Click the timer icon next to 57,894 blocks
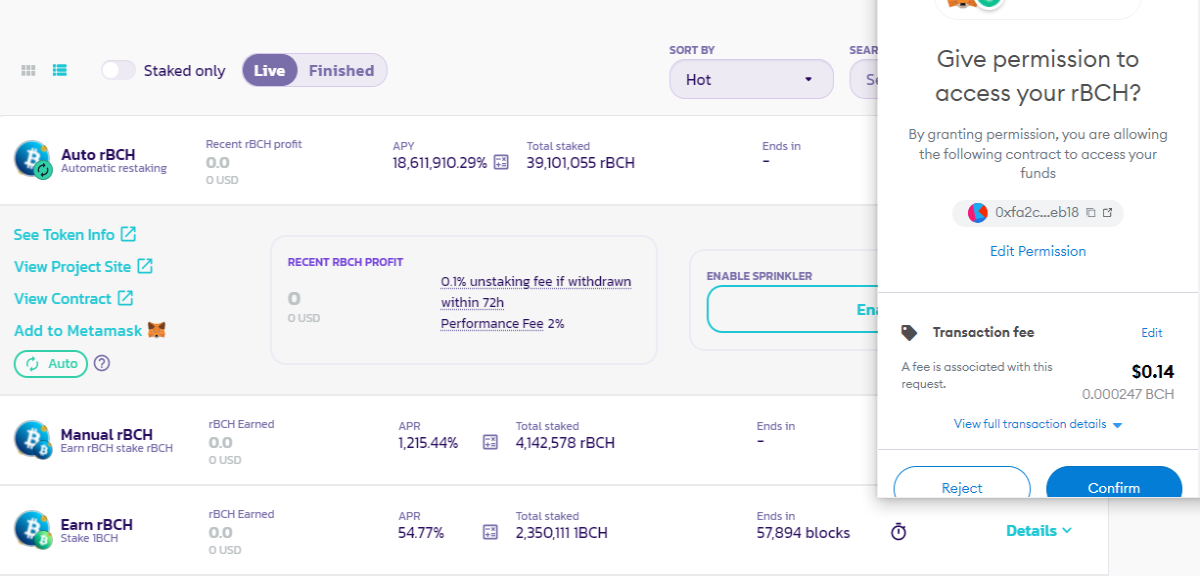The width and height of the screenshot is (1200, 576). click(898, 532)
